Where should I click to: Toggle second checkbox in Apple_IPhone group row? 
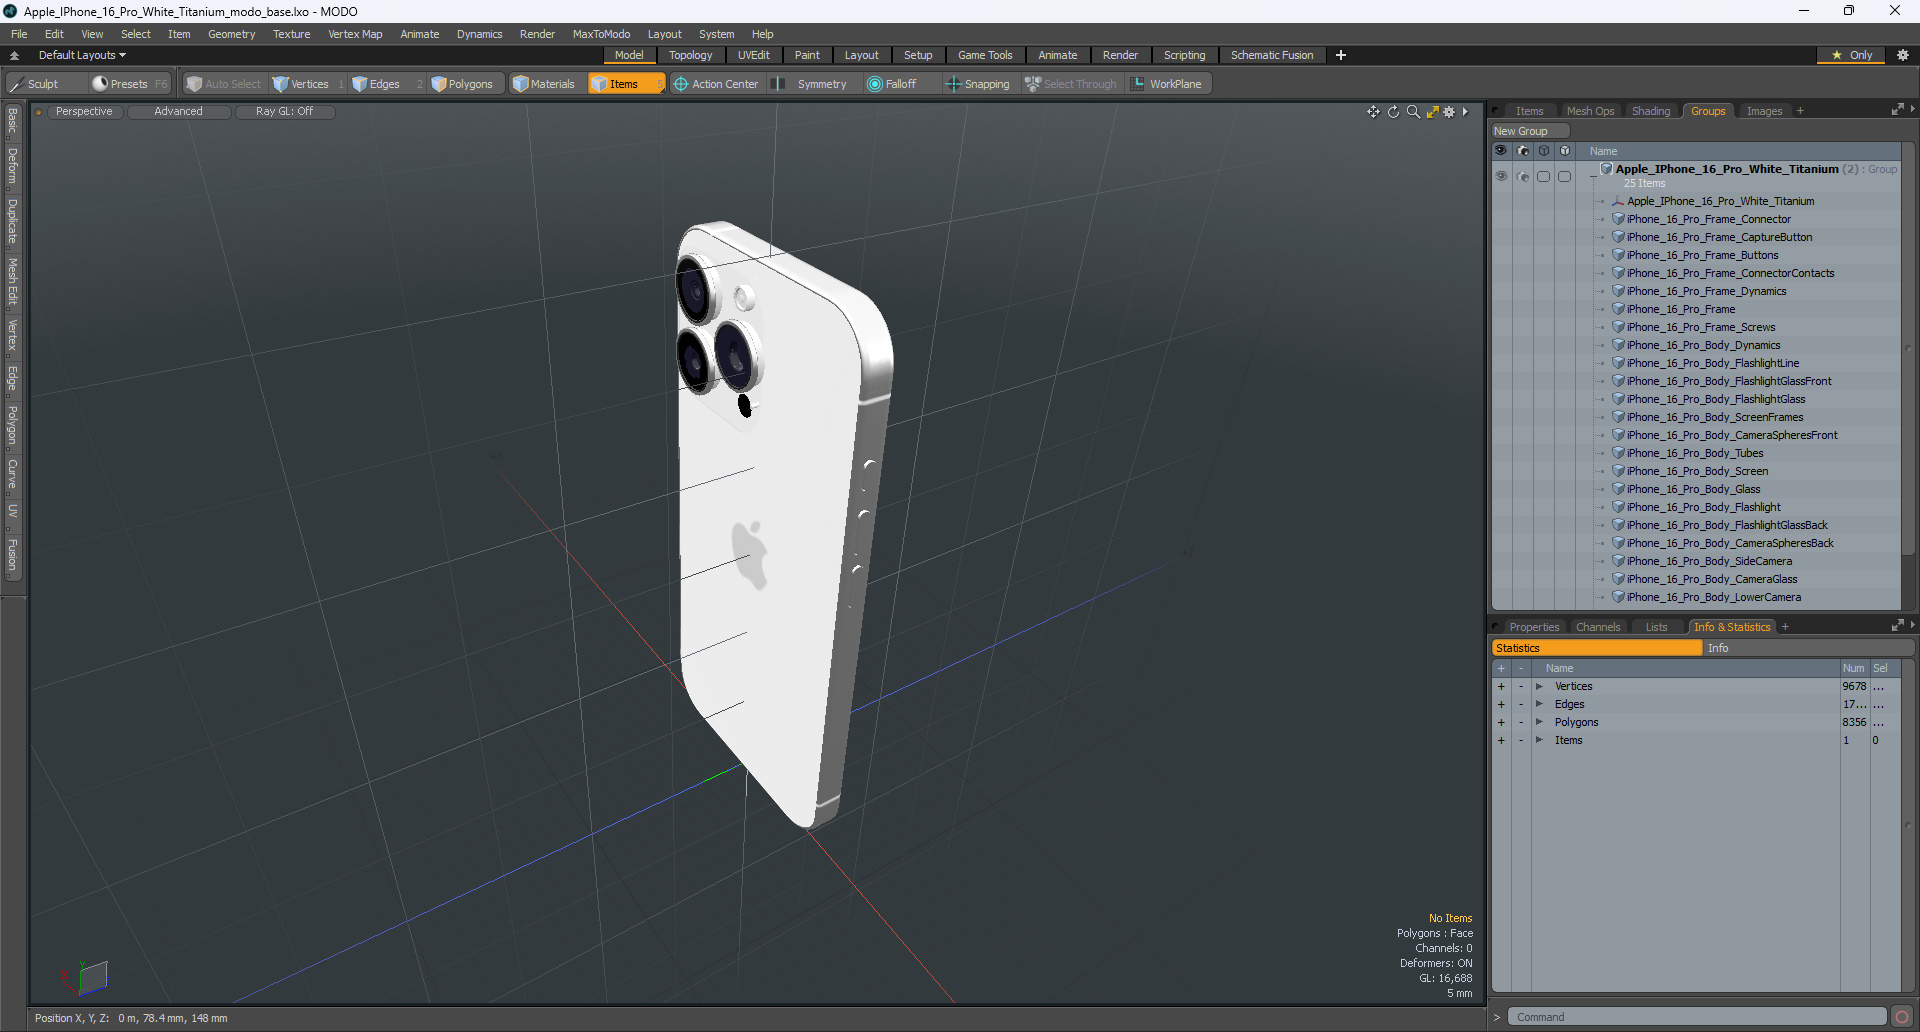1565,176
